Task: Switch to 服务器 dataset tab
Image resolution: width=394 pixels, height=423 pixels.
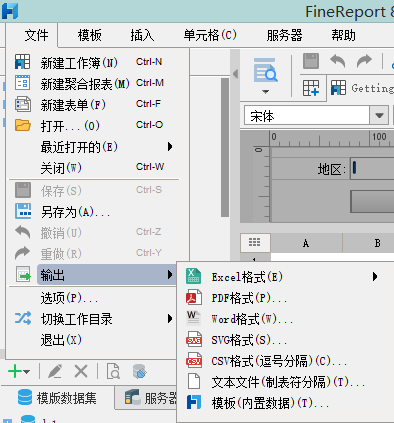Action: click(147, 398)
